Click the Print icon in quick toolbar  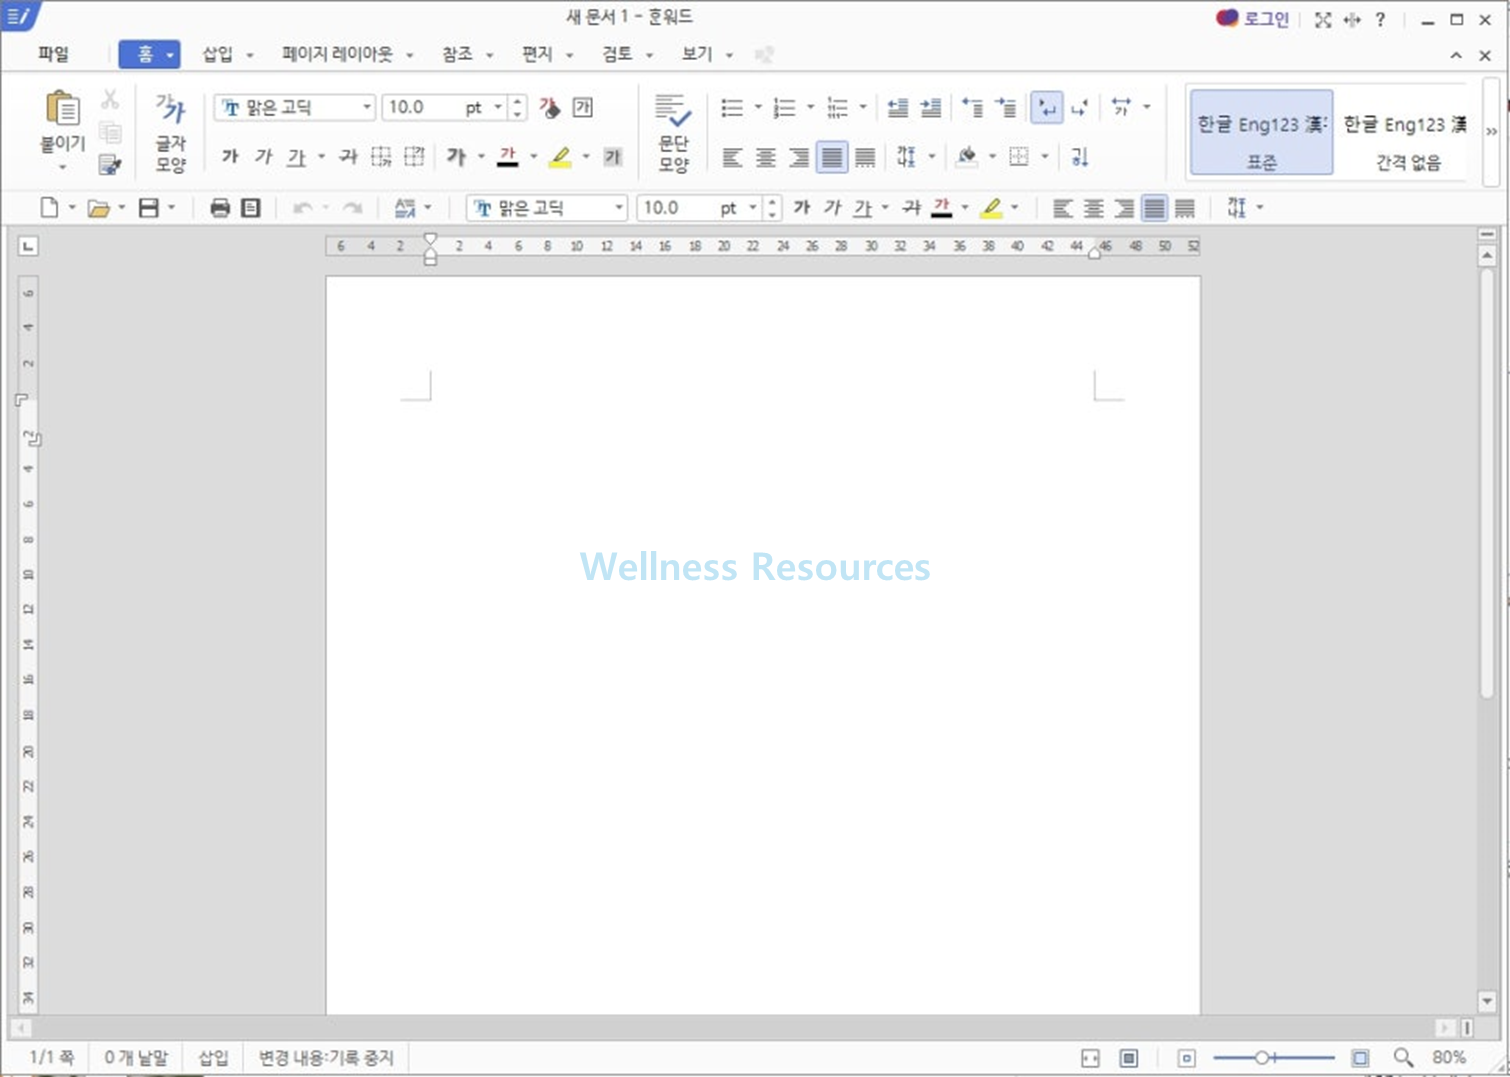tap(220, 207)
